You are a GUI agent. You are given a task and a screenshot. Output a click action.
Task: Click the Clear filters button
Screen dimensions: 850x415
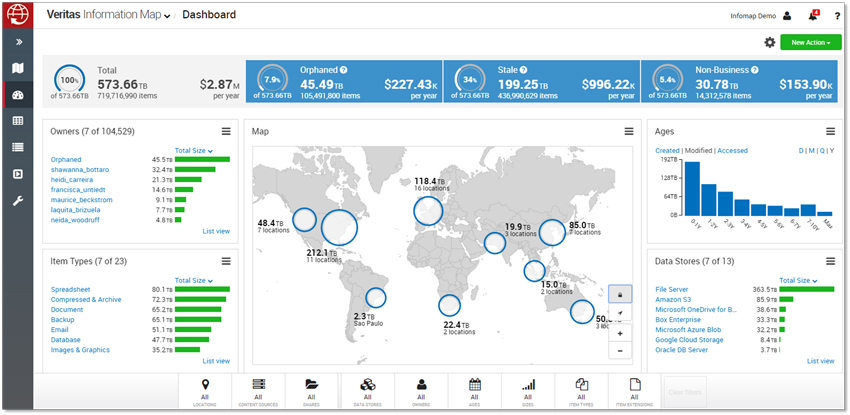click(x=685, y=392)
